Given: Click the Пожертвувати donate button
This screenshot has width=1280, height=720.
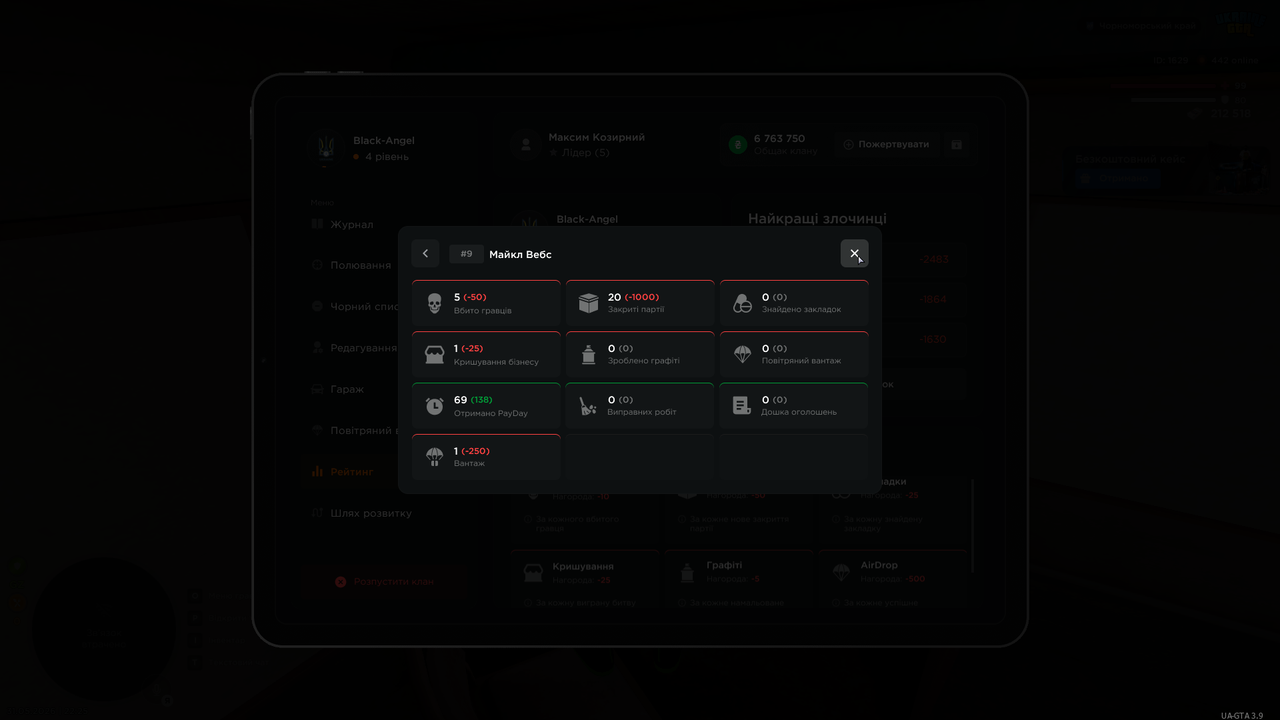Looking at the screenshot, I should (x=885, y=144).
